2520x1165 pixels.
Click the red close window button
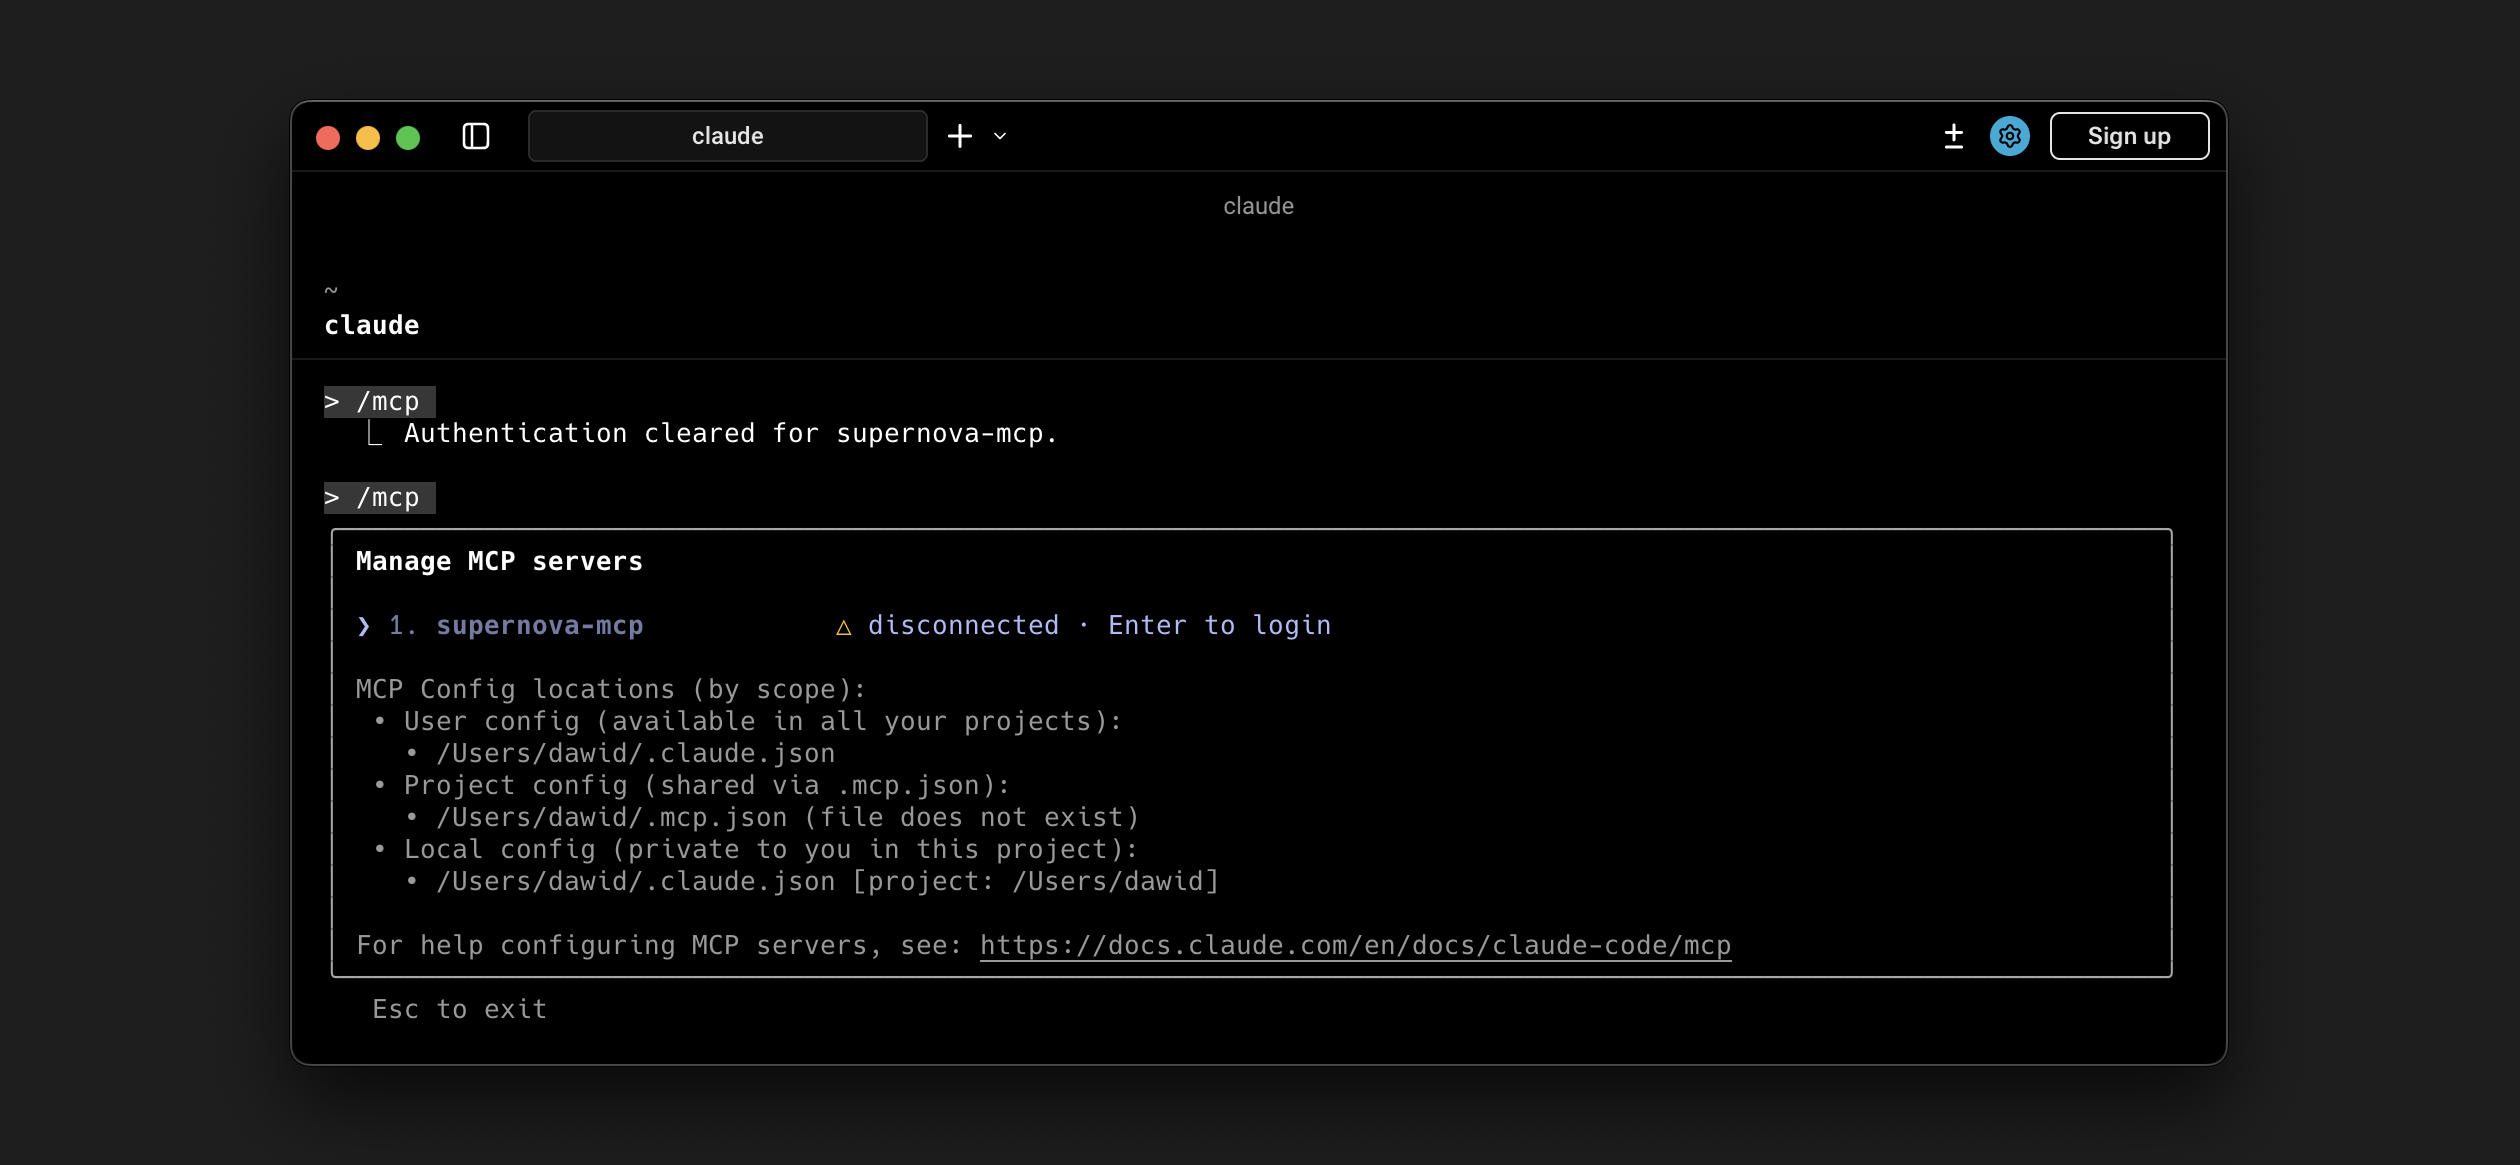(328, 138)
